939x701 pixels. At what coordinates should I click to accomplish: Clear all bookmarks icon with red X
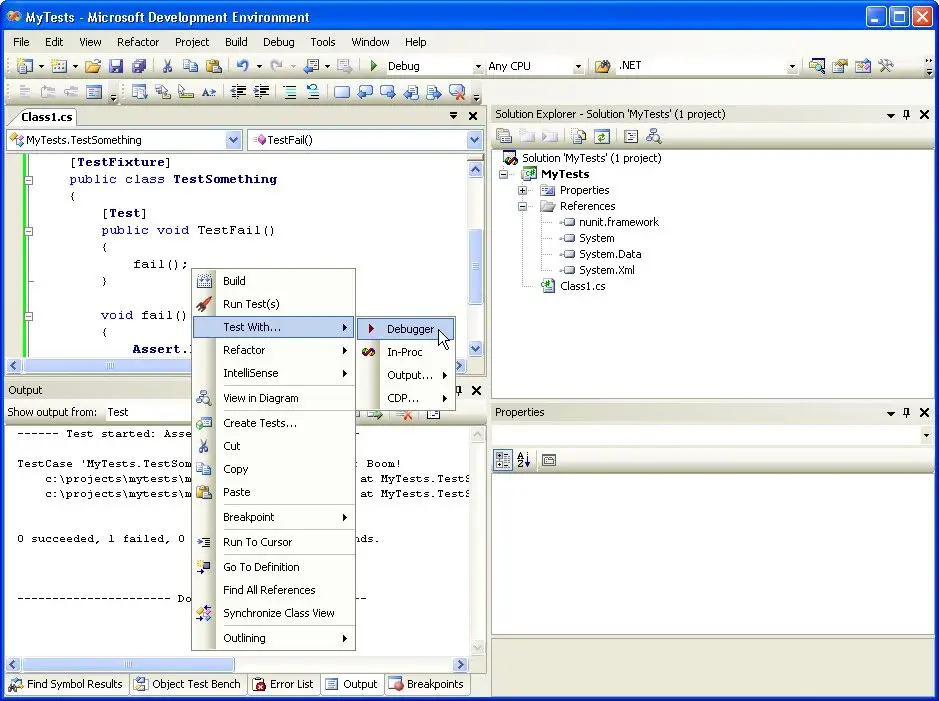pos(457,92)
